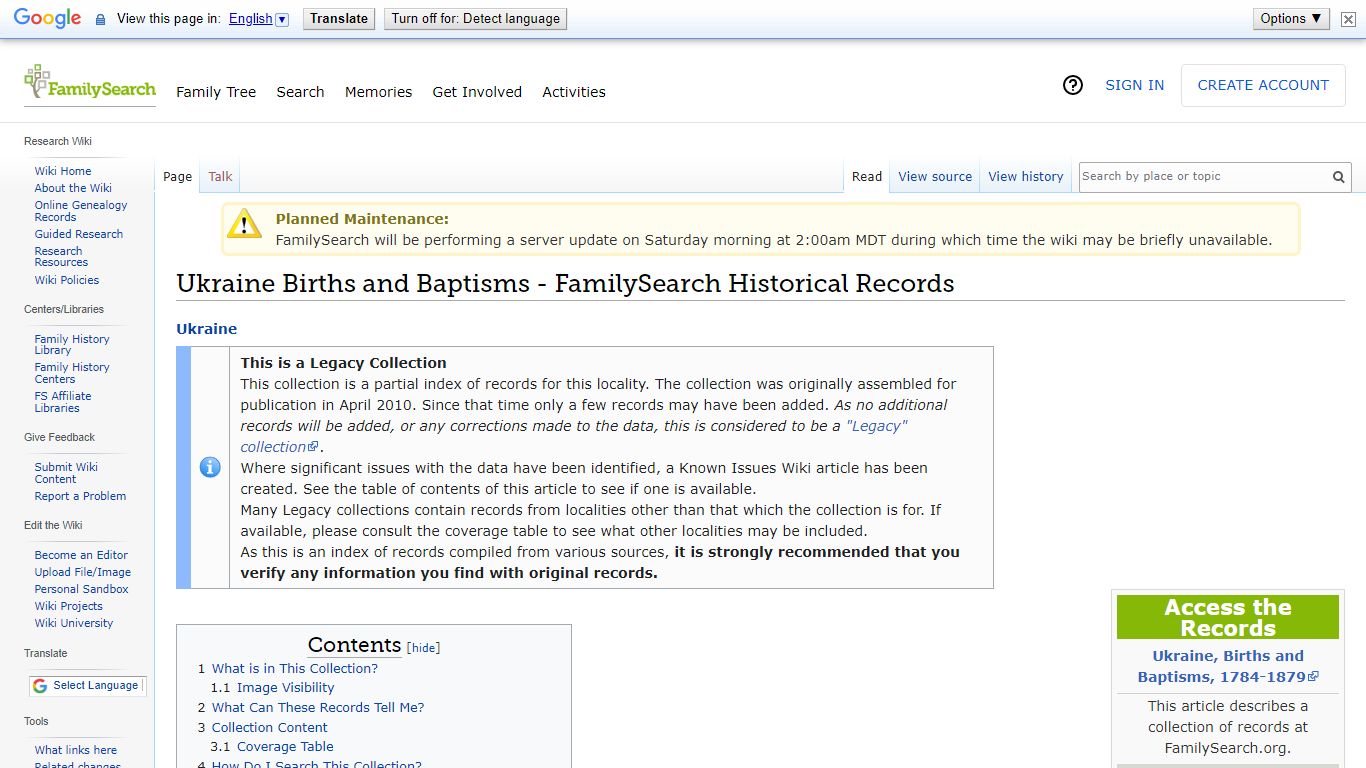Open What links here link
The image size is (1366, 768).
(x=76, y=750)
